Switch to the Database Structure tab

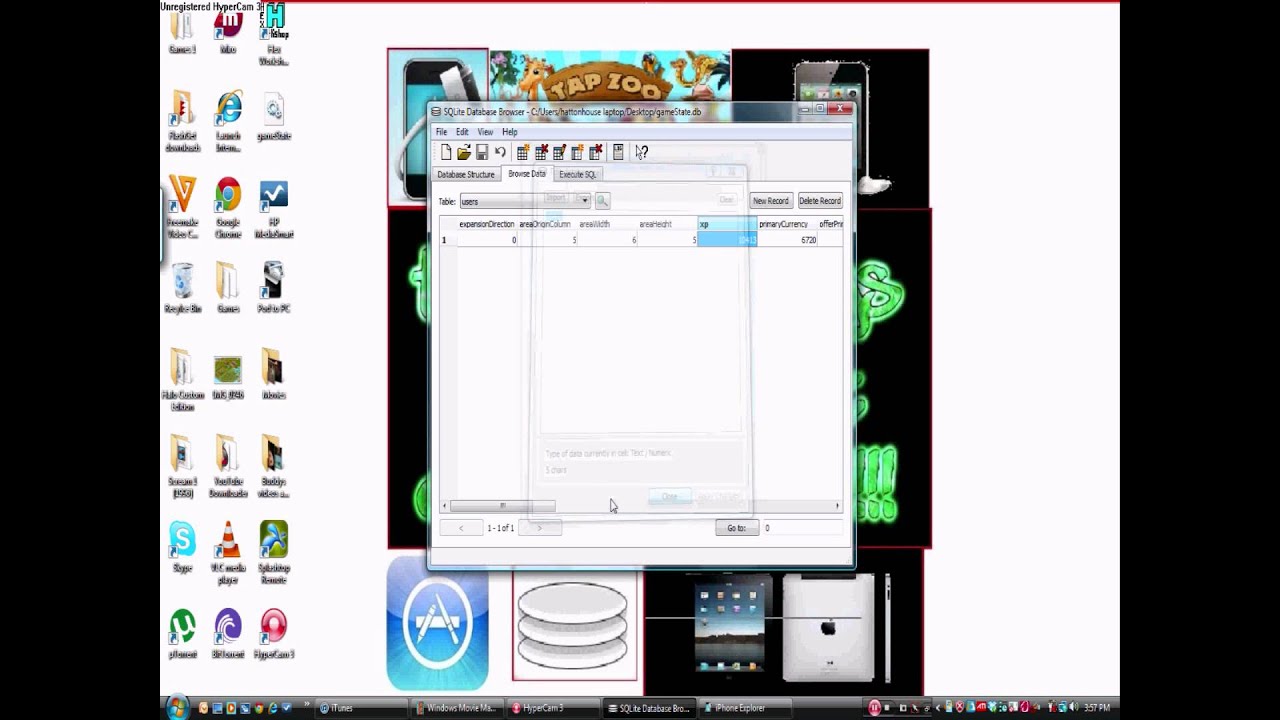click(466, 174)
